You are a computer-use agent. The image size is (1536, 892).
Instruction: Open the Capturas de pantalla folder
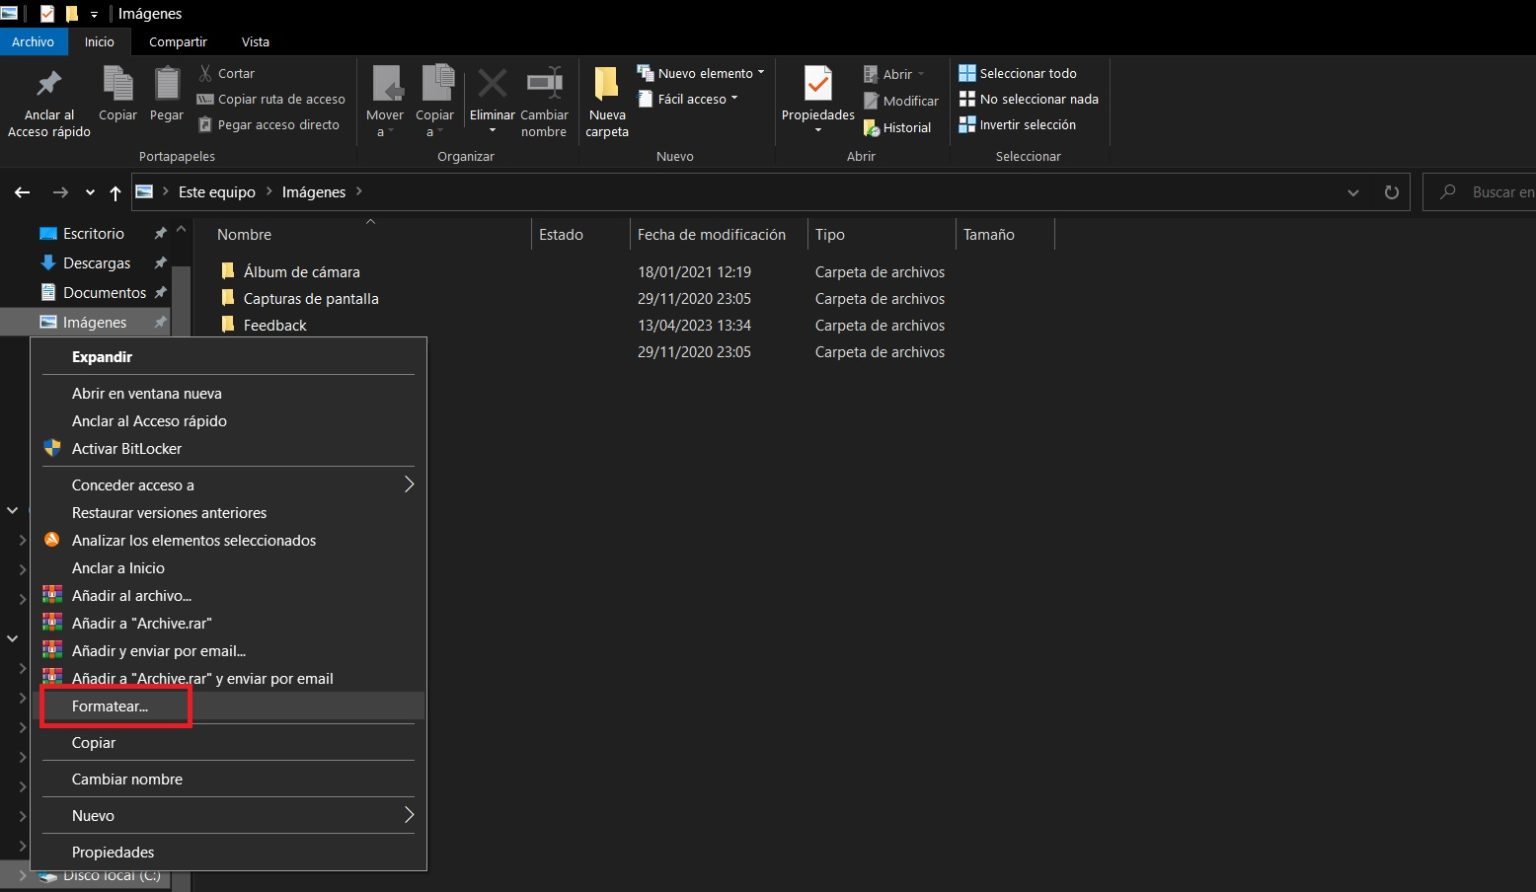tap(310, 298)
